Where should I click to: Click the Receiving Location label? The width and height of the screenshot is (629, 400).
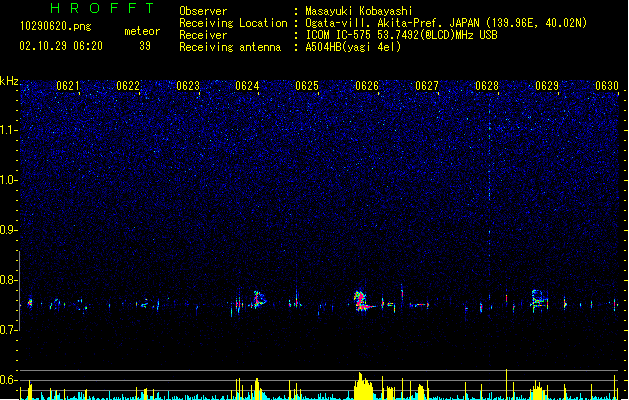pos(233,23)
